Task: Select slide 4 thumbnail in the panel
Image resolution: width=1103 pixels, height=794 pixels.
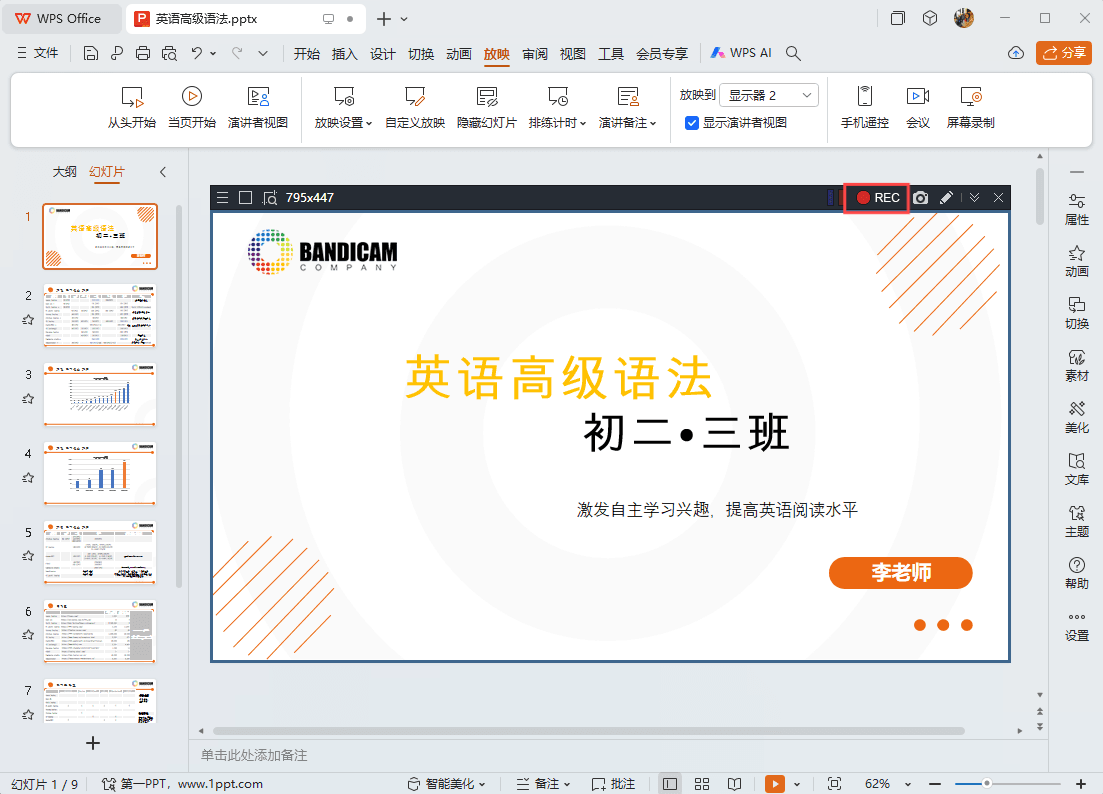Action: coord(99,473)
